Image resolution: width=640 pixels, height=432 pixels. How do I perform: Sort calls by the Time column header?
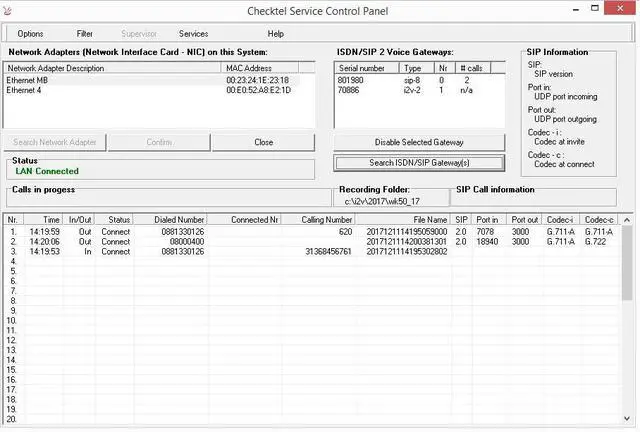(x=52, y=219)
